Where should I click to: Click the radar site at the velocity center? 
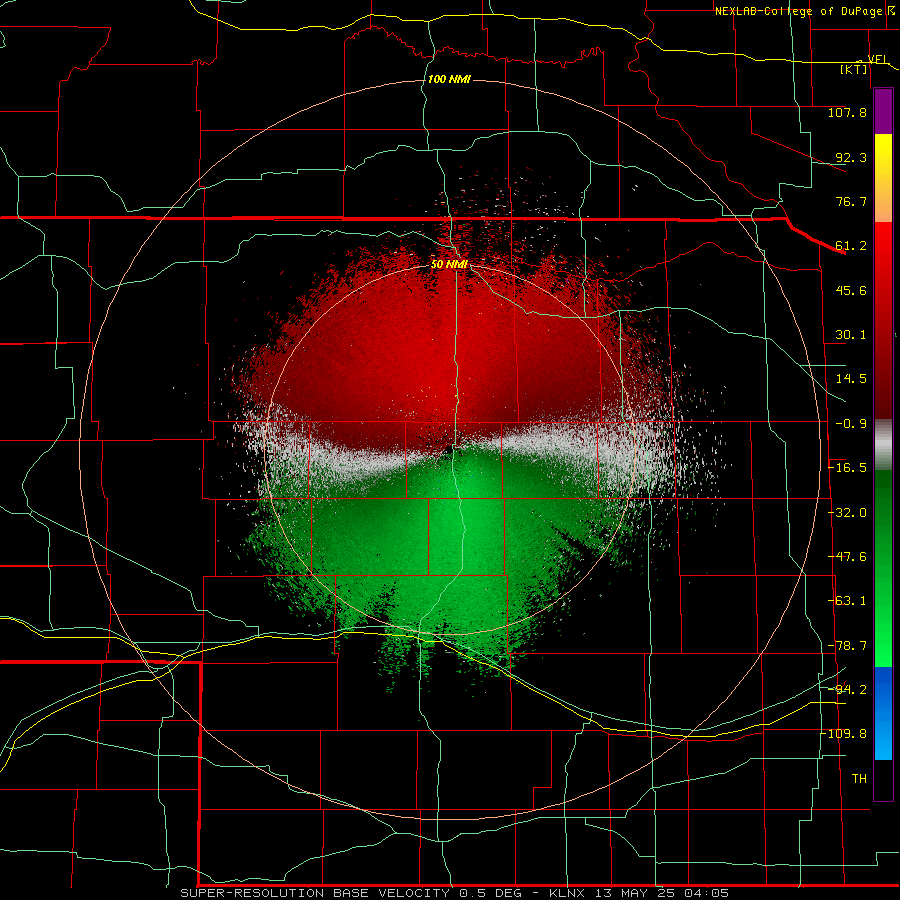pos(449,450)
